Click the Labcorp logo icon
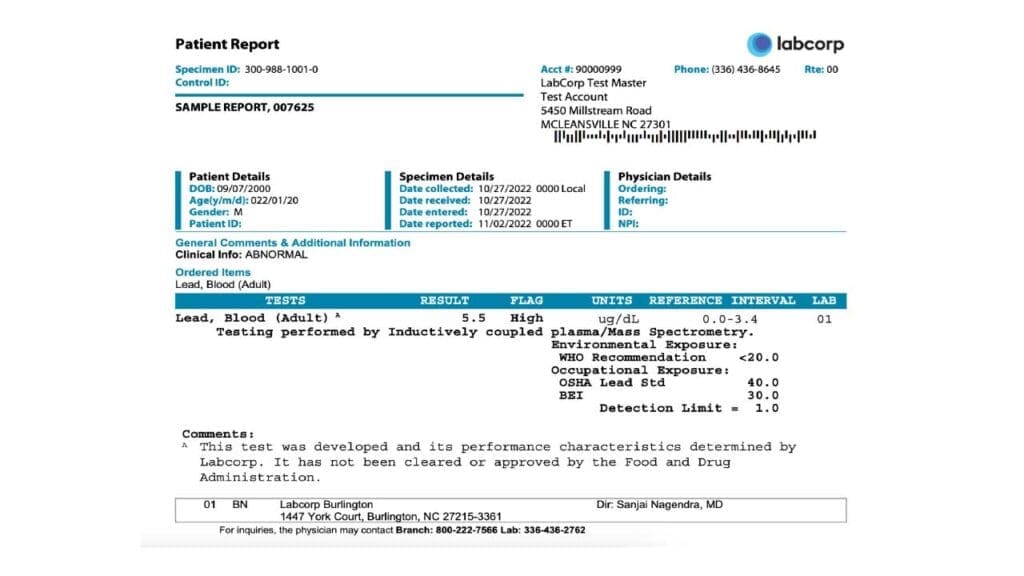Image resolution: width=1024 pixels, height=576 pixels. pyautogui.click(x=760, y=44)
